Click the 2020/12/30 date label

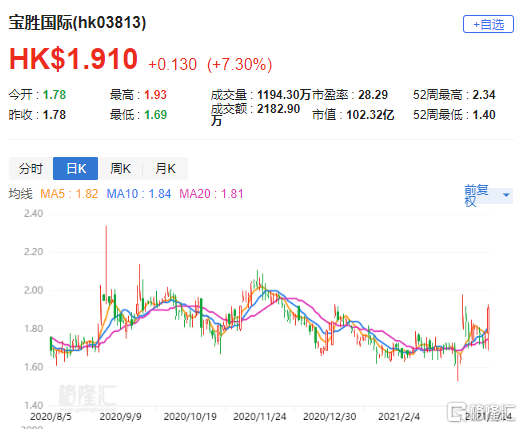329,417
